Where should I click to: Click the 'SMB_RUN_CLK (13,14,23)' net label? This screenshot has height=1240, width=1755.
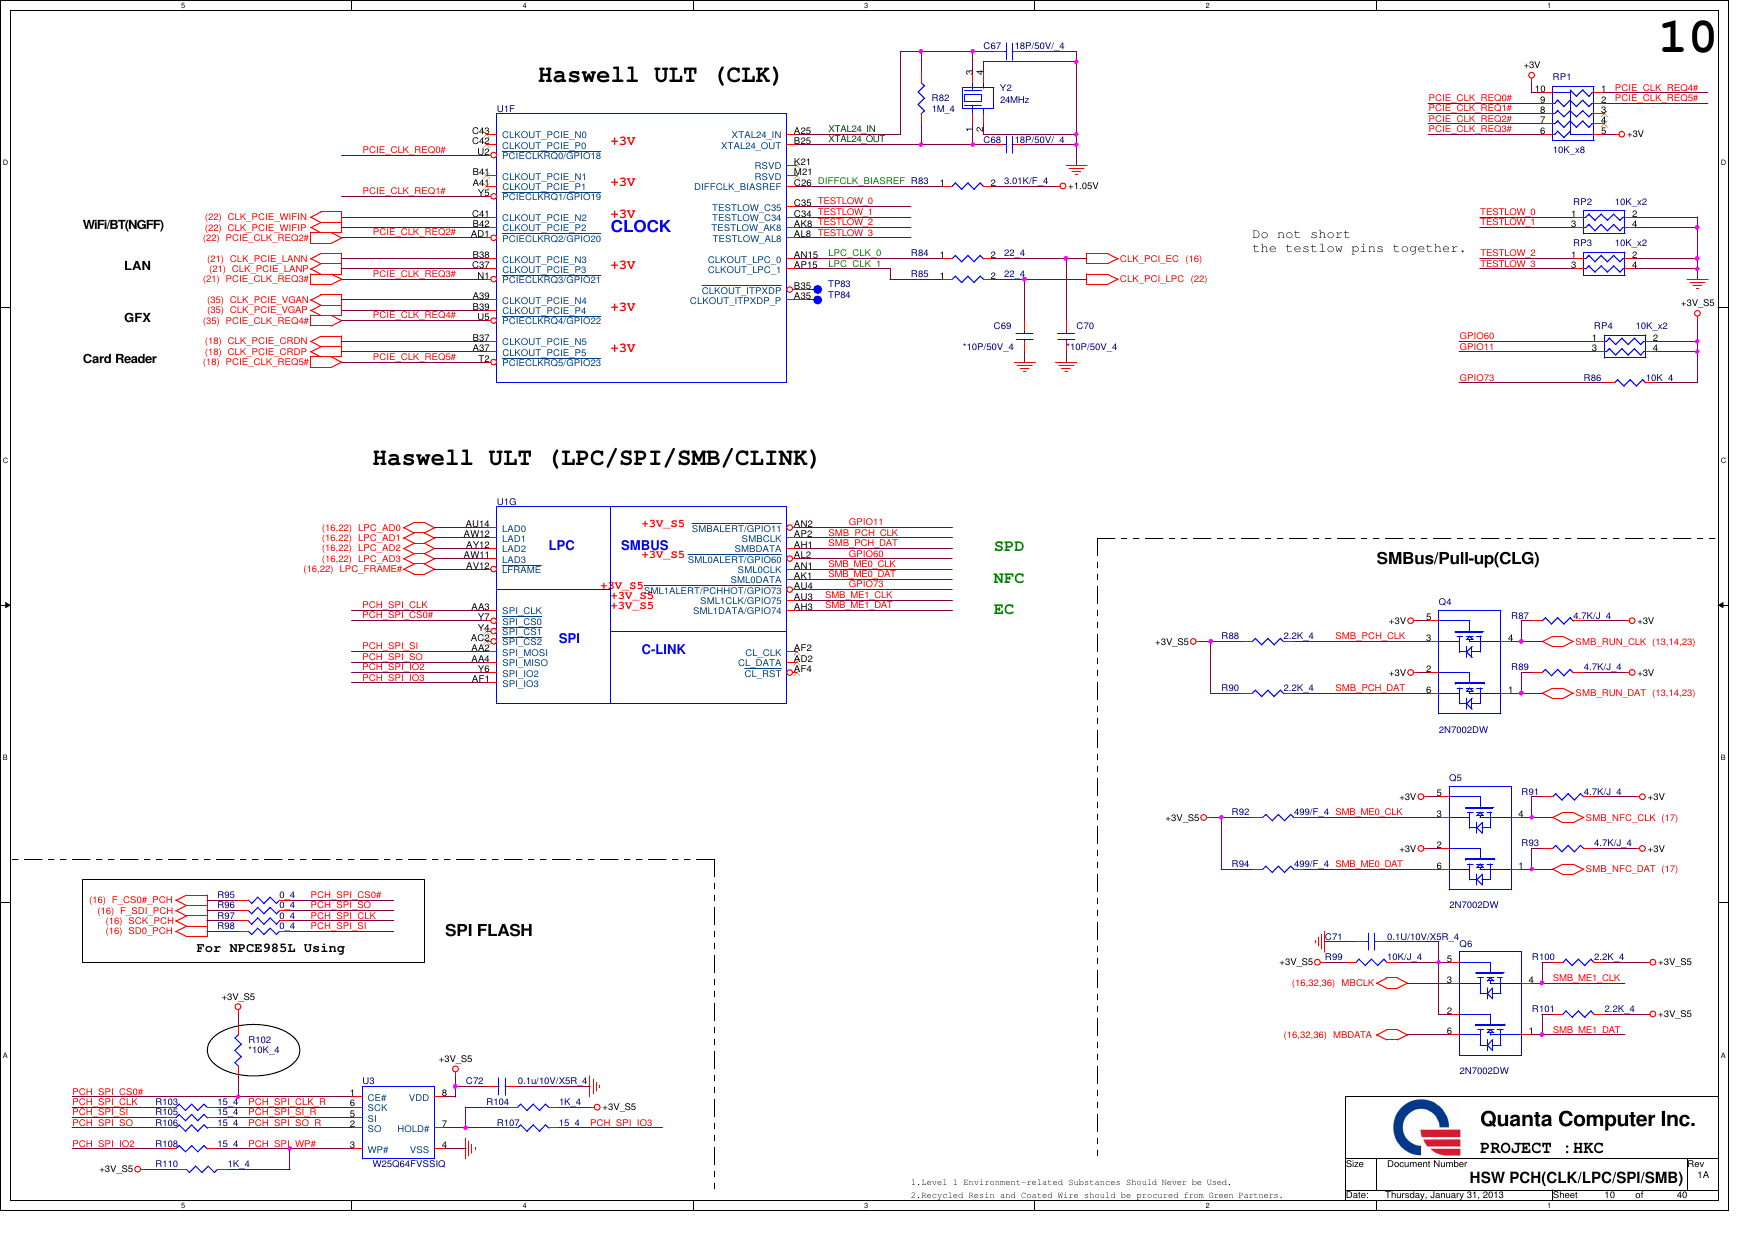coord(1635,642)
